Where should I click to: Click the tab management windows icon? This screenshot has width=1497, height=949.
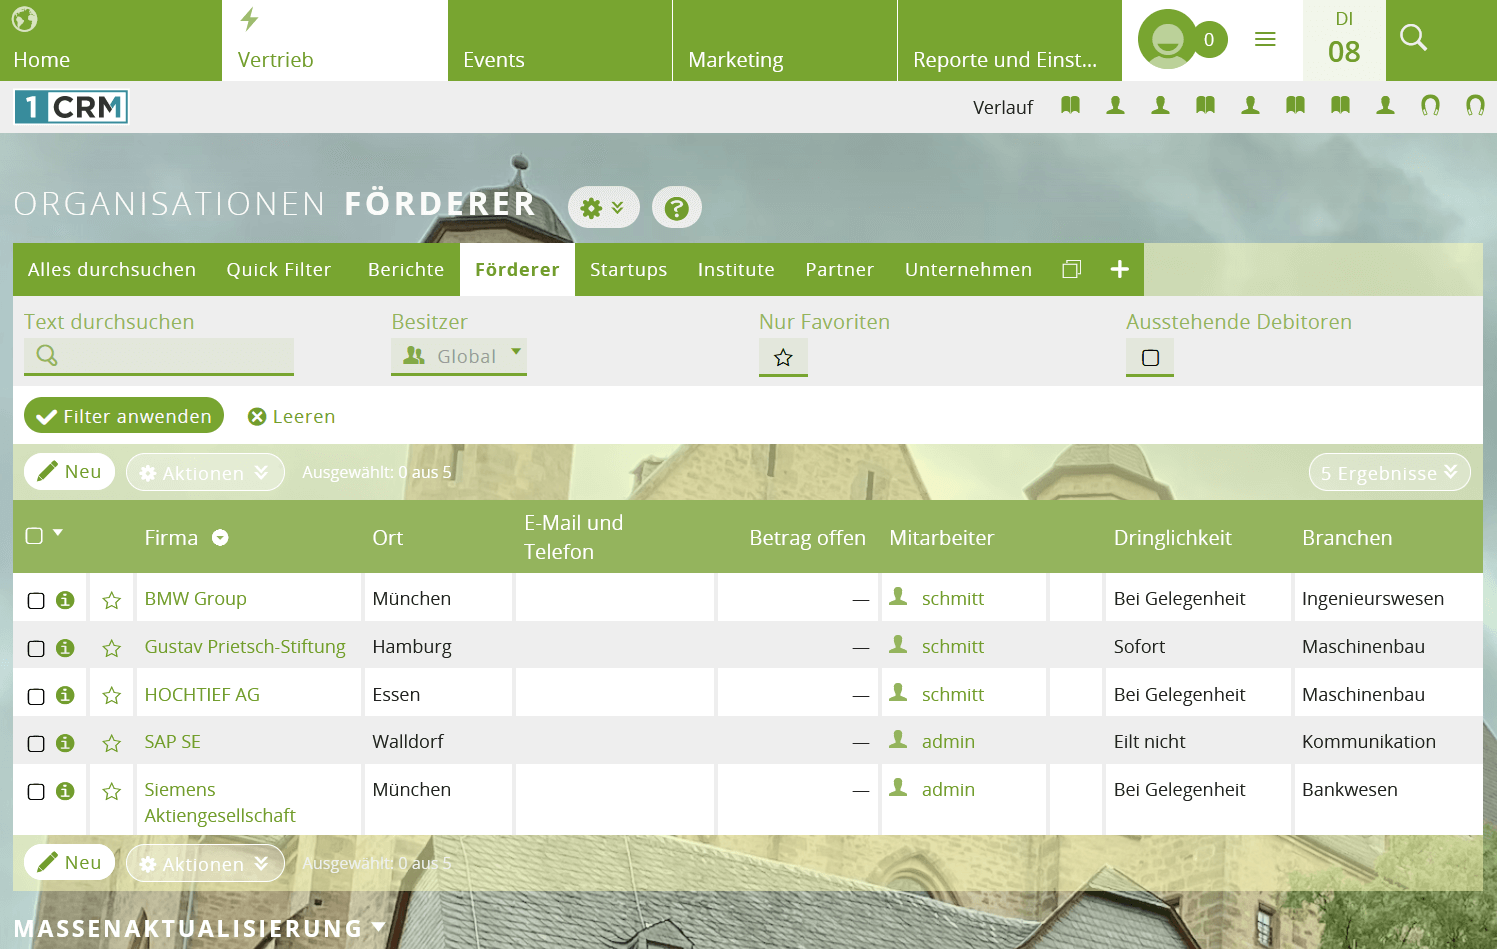pos(1071,269)
